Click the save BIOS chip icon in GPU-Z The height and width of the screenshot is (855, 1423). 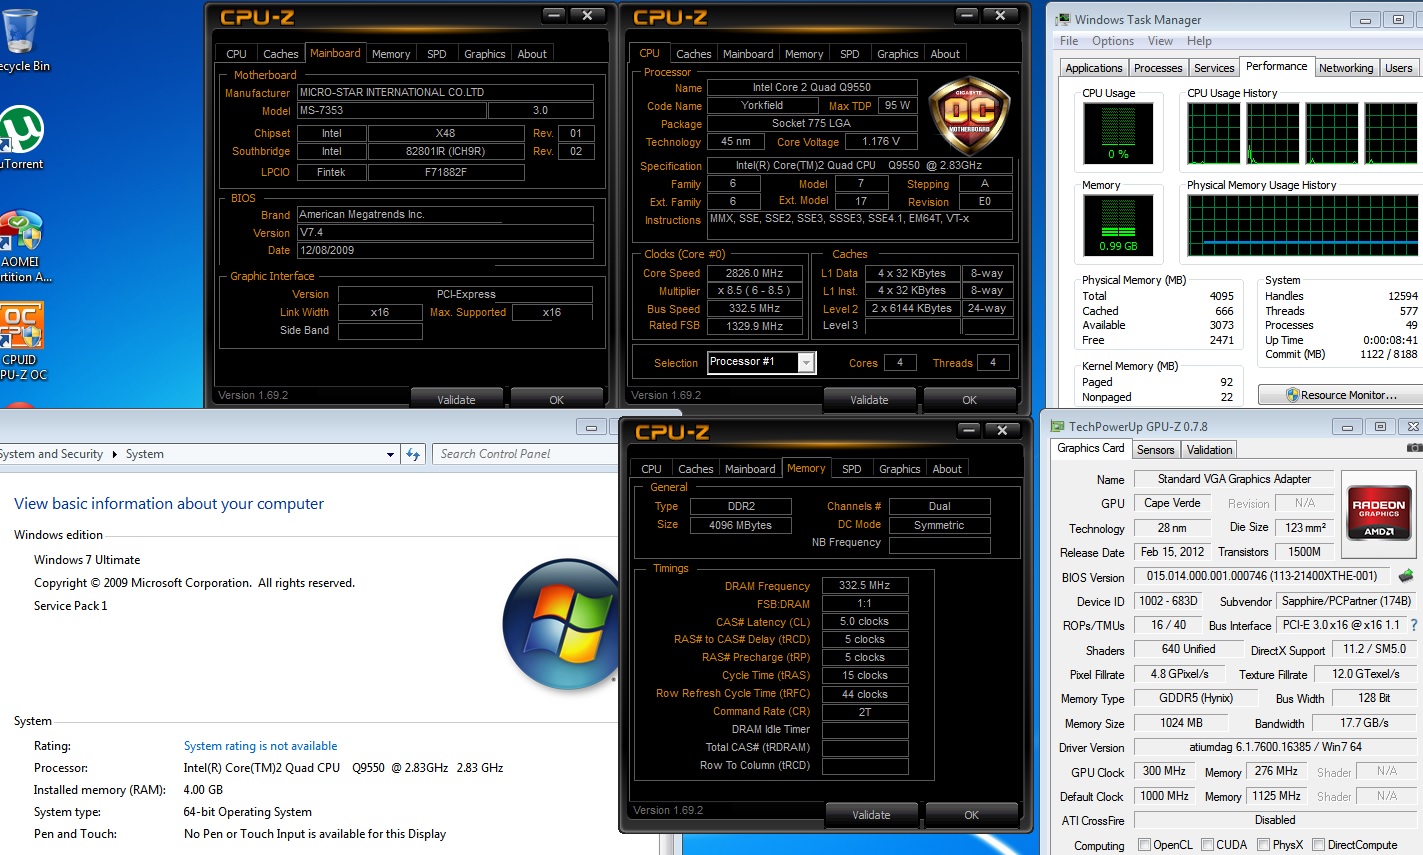1406,576
